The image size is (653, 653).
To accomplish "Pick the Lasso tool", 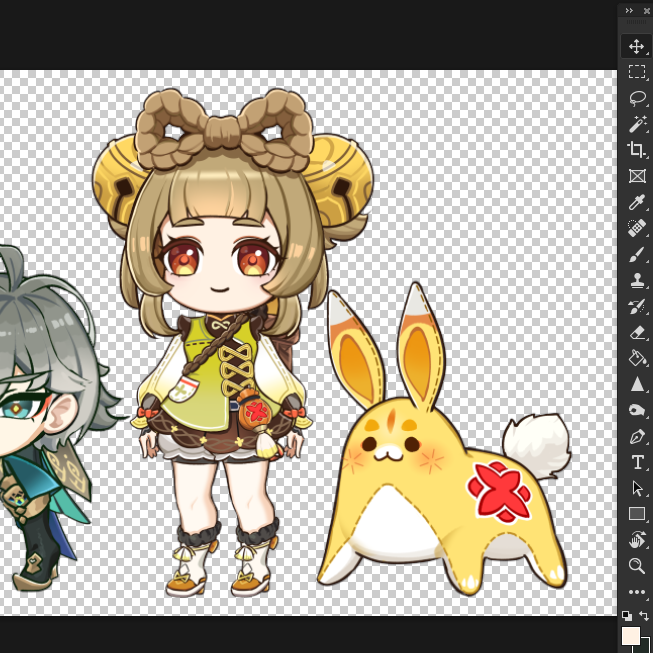I will 636,98.
